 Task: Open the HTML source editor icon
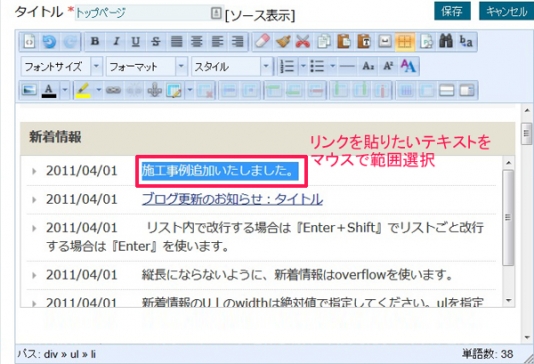point(29,42)
